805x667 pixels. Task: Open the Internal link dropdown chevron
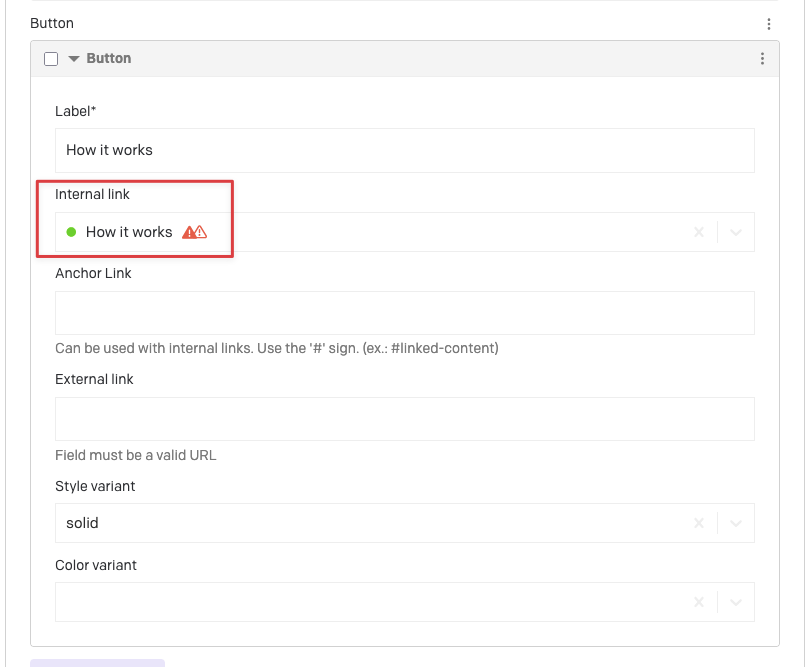click(x=736, y=232)
